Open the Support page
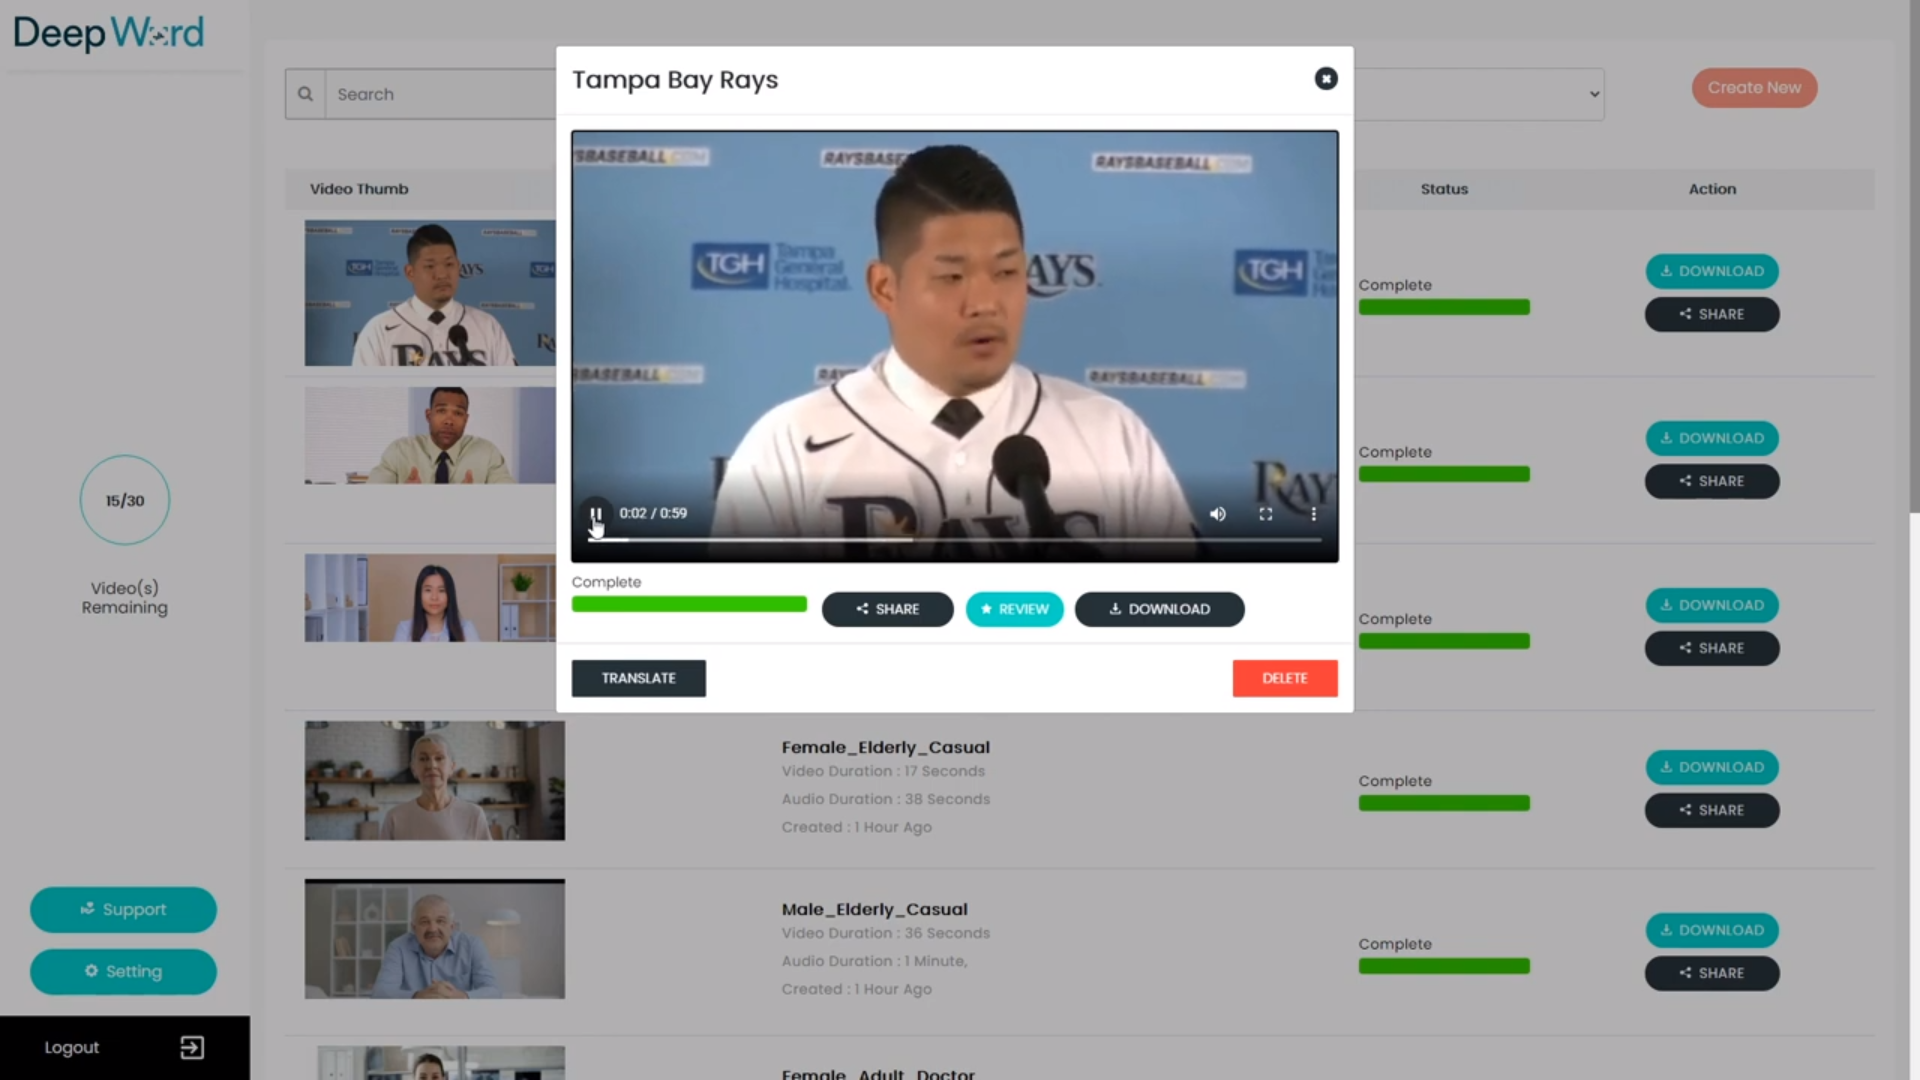1920x1080 pixels. tap(123, 909)
